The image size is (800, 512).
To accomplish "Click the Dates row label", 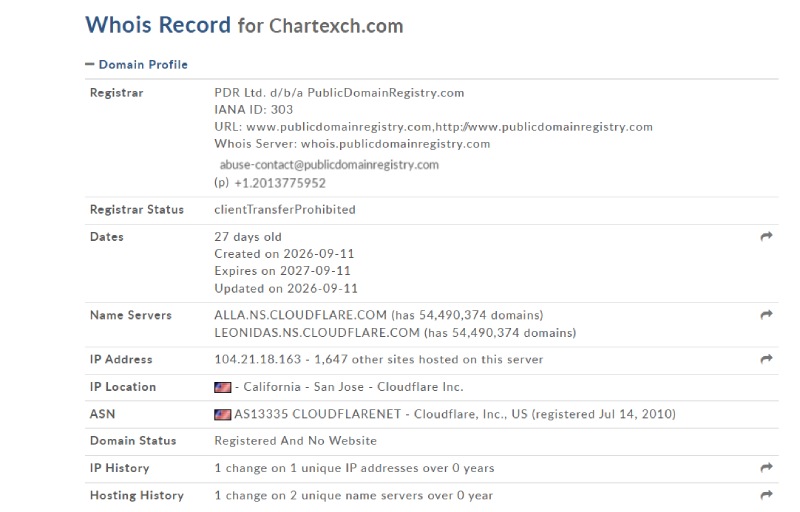I will click(x=107, y=237).
